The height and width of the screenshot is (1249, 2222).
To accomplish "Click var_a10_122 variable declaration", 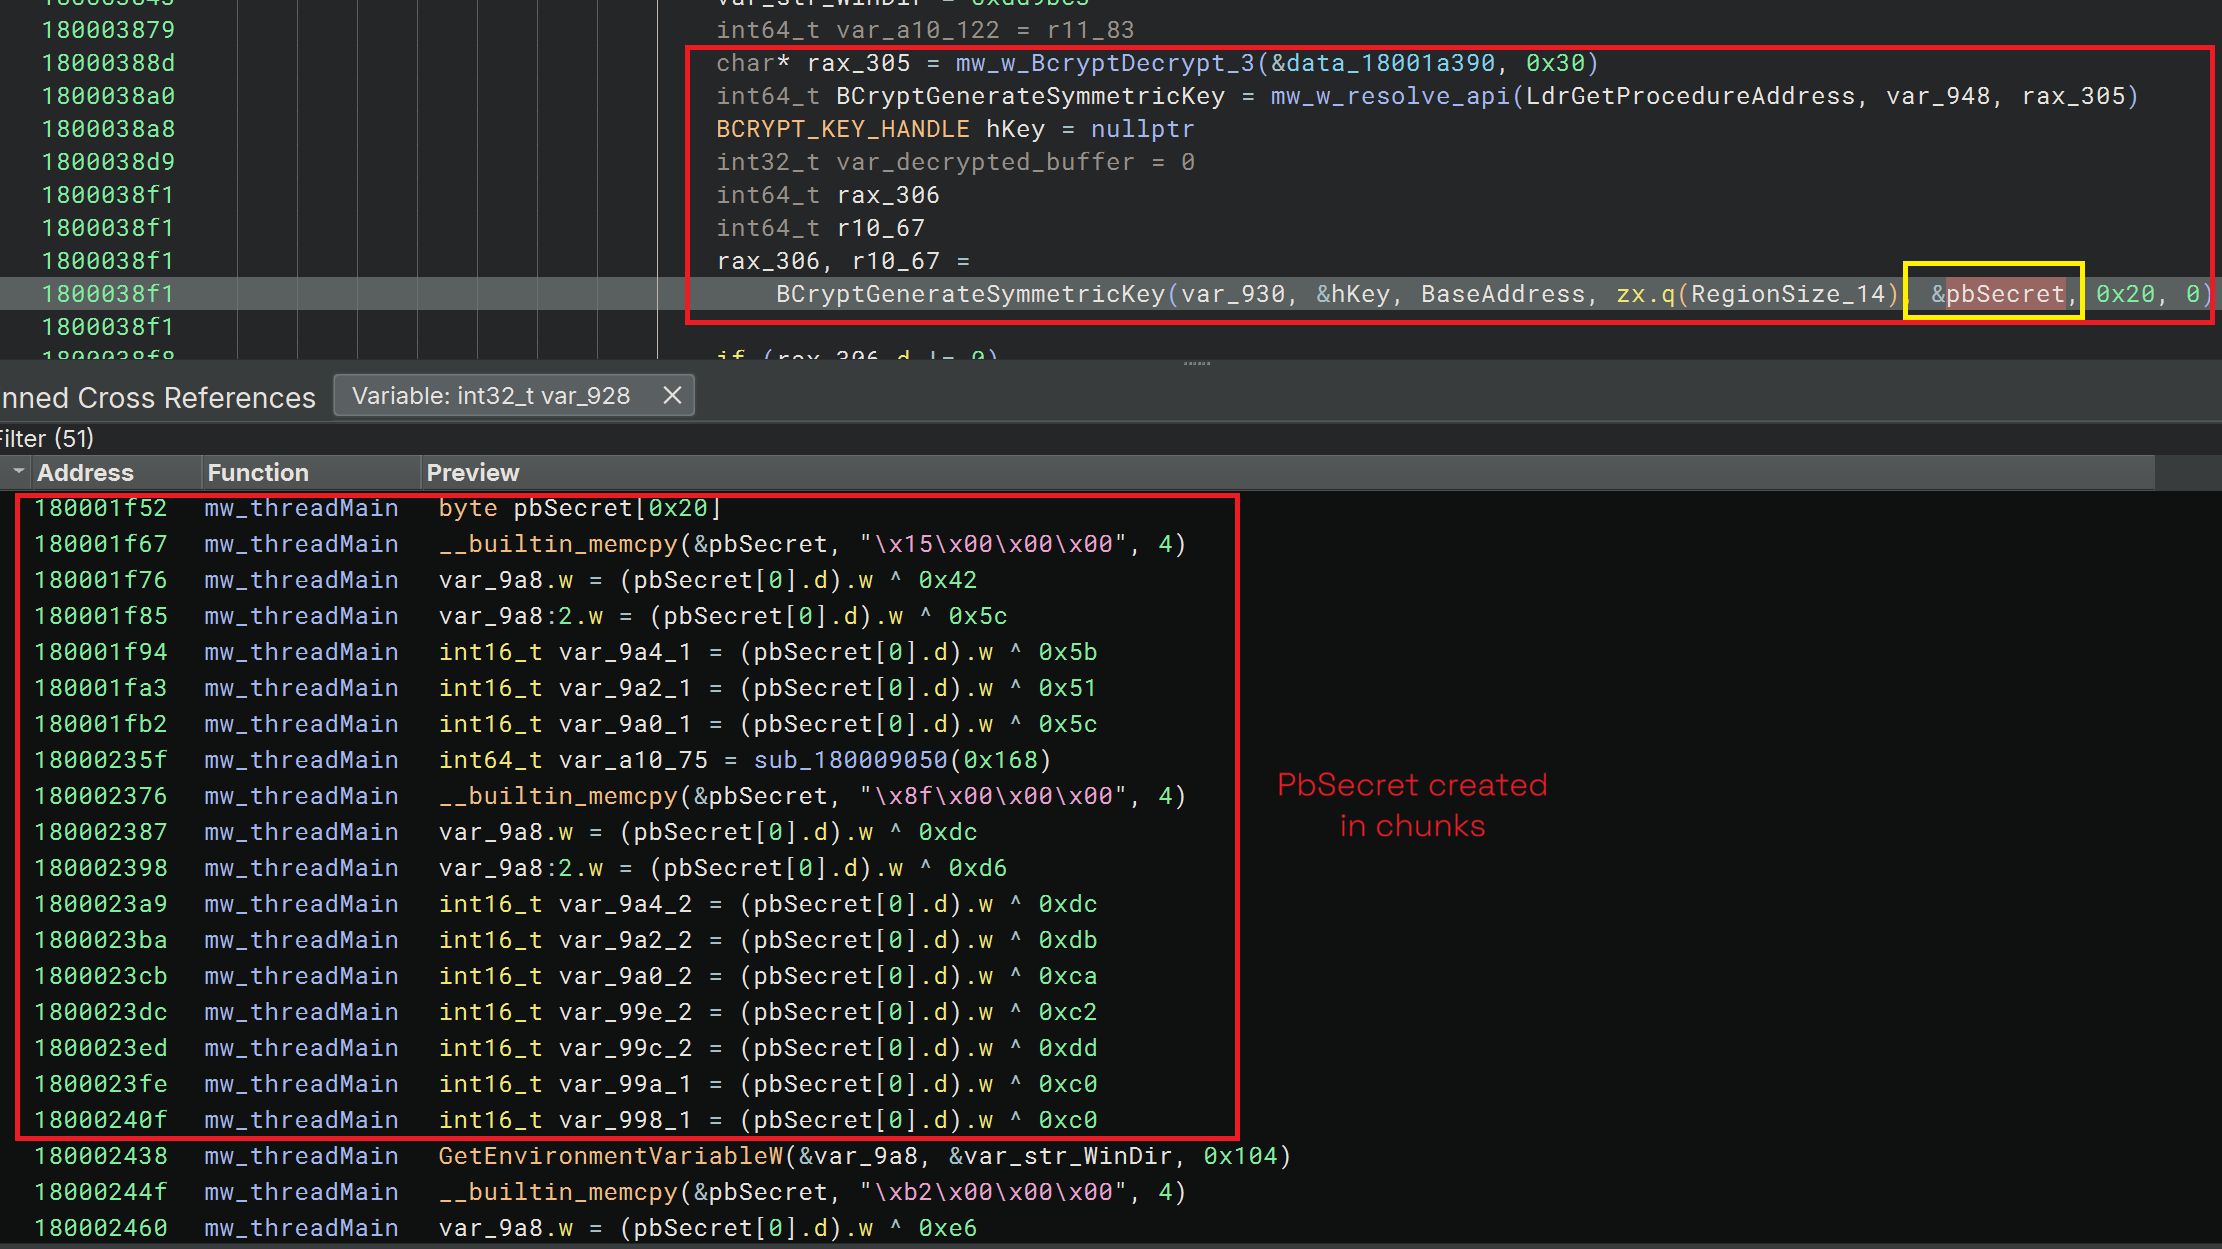I will pyautogui.click(x=918, y=30).
